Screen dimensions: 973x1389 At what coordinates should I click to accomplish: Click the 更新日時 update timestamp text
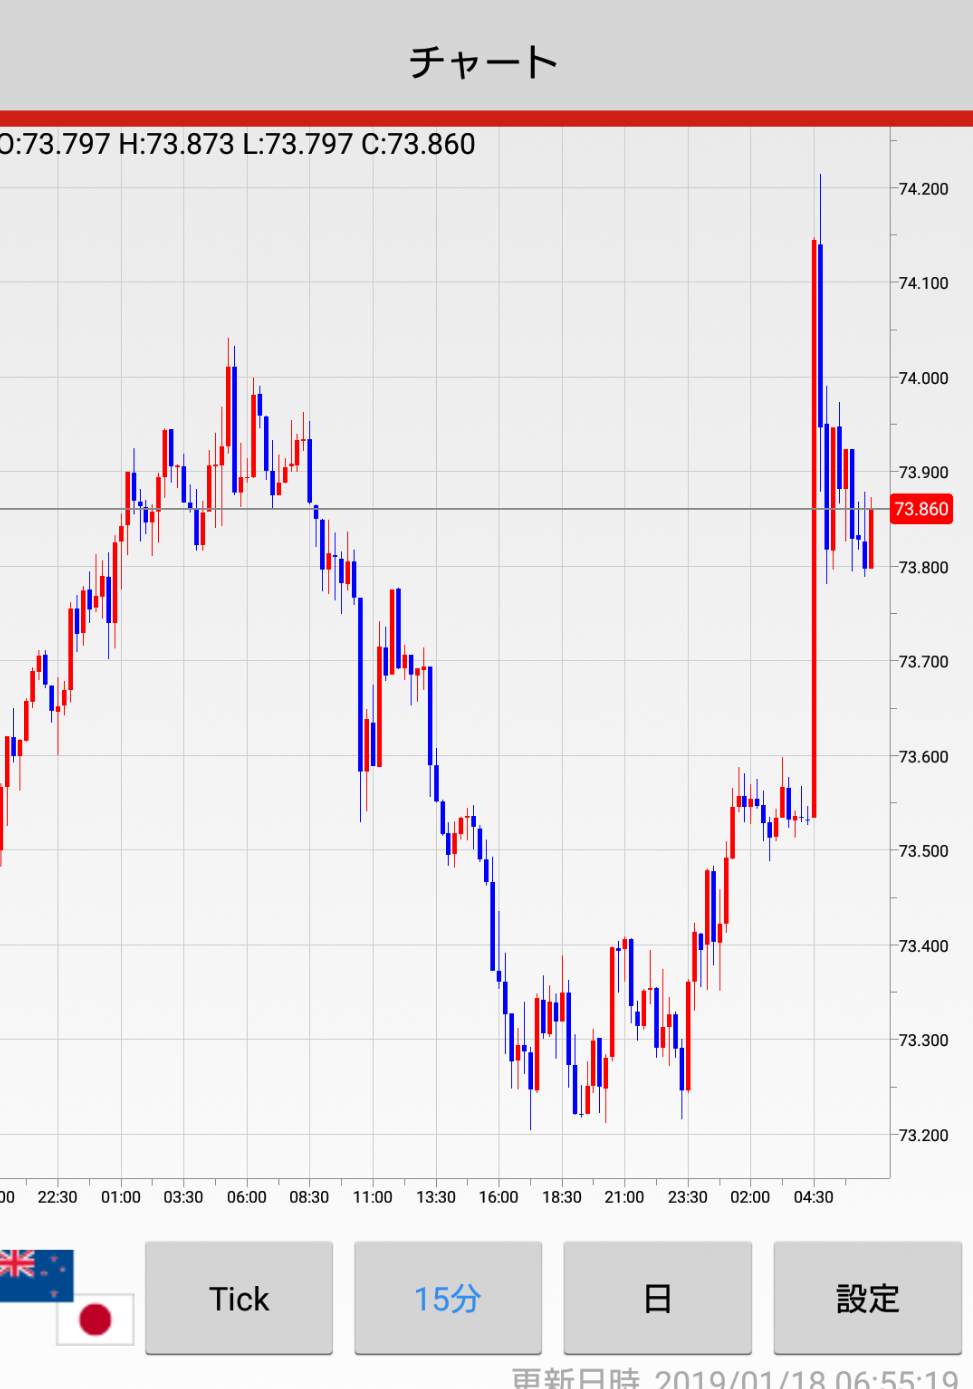click(735, 1378)
